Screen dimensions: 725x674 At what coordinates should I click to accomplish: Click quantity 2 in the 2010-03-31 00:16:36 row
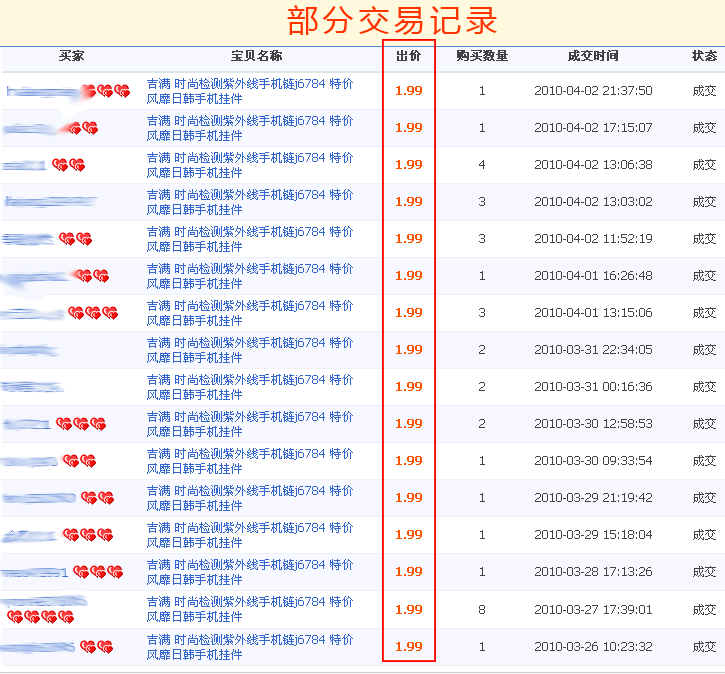pos(482,386)
